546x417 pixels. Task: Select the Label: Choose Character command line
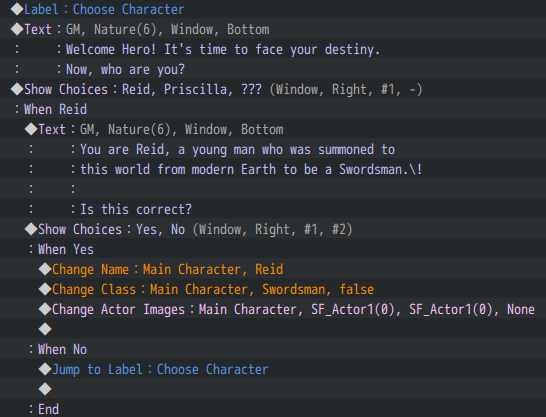pos(273,9)
